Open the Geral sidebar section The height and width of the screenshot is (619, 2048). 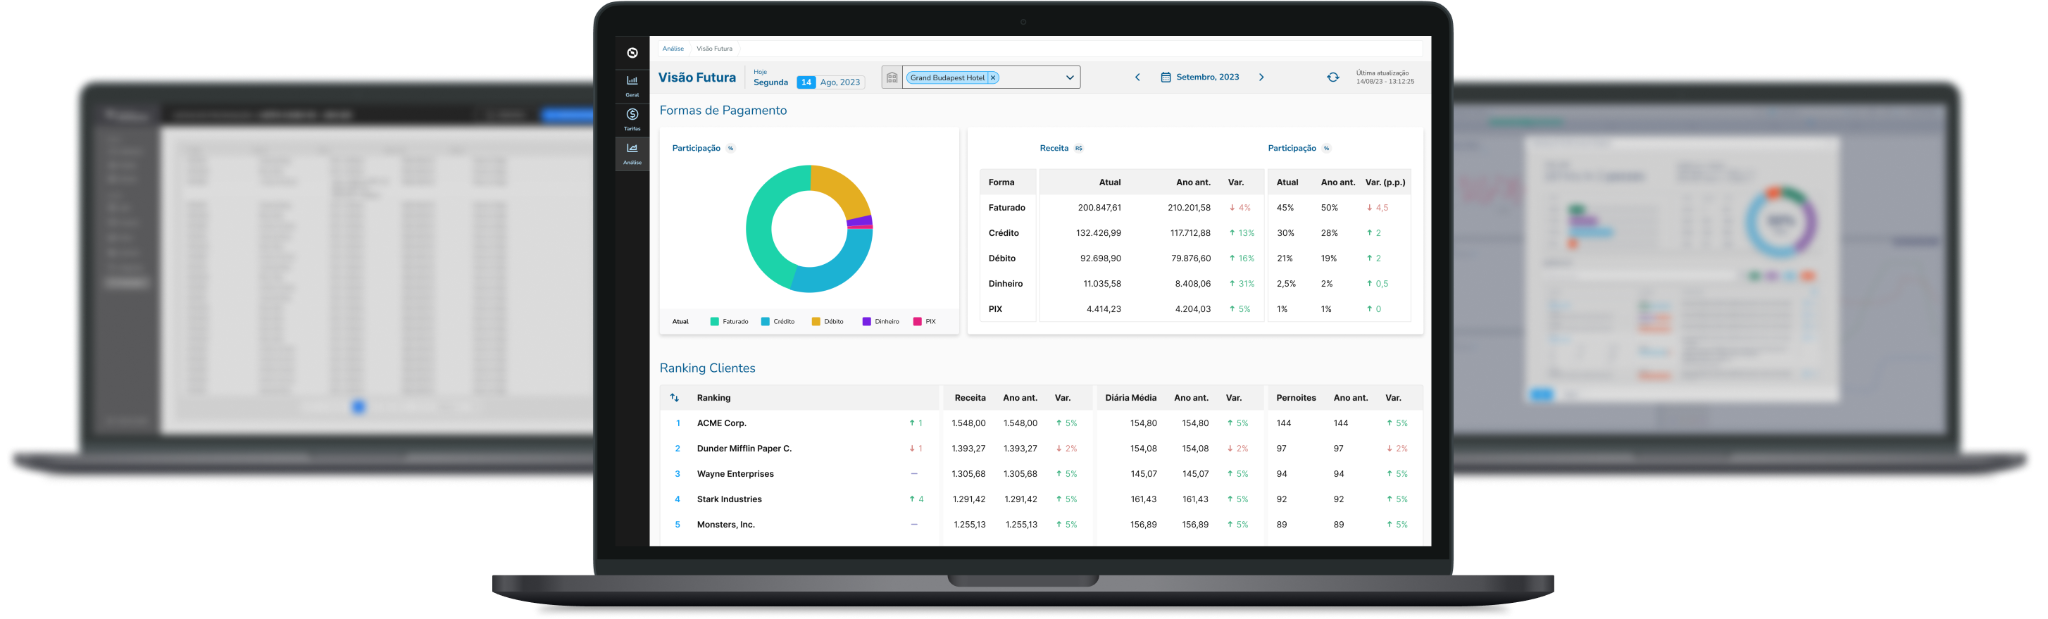point(632,84)
